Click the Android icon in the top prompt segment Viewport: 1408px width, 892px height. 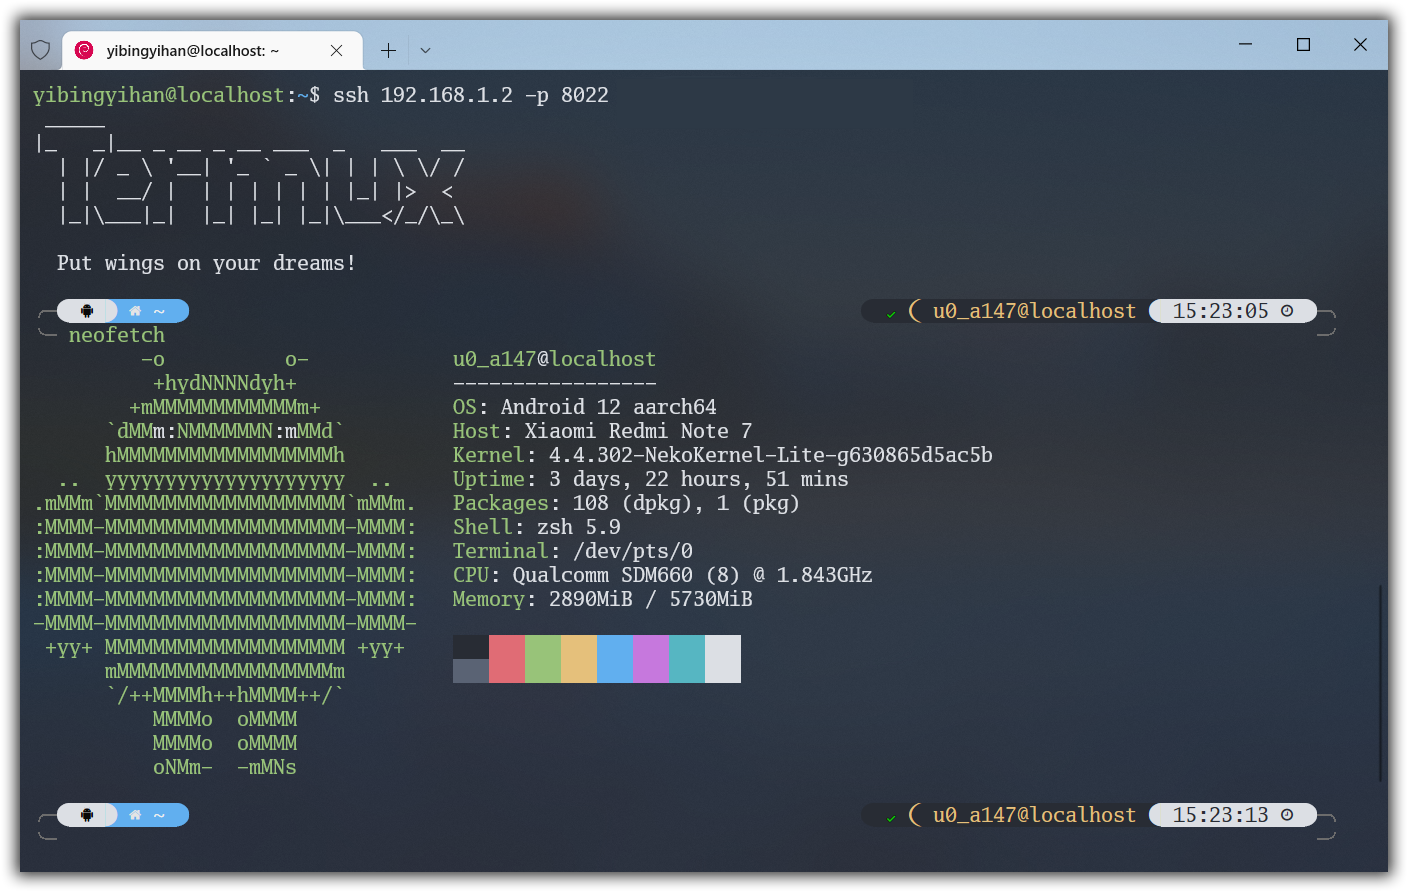tap(88, 310)
